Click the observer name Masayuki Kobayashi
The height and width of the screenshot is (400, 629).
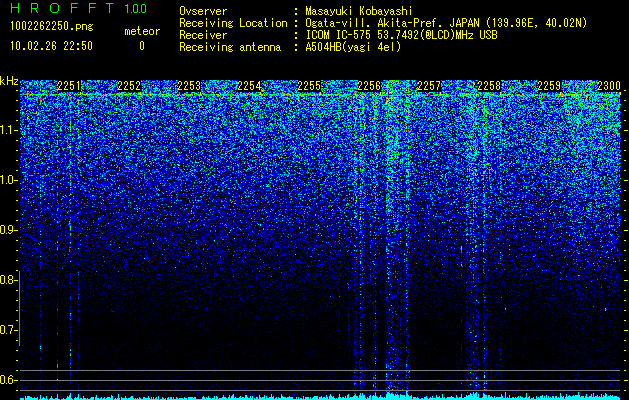click(x=359, y=11)
